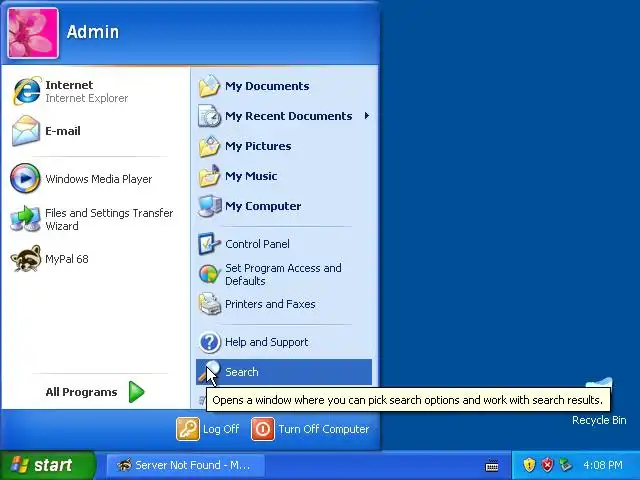Open Help and Support question icon
The image size is (640, 480).
pos(209,342)
